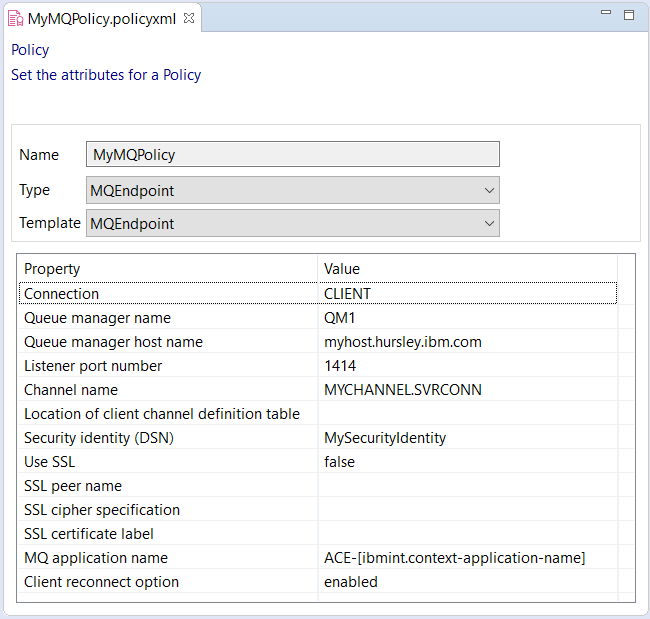Click the policy Name text field
The height and width of the screenshot is (619, 650).
click(x=292, y=155)
